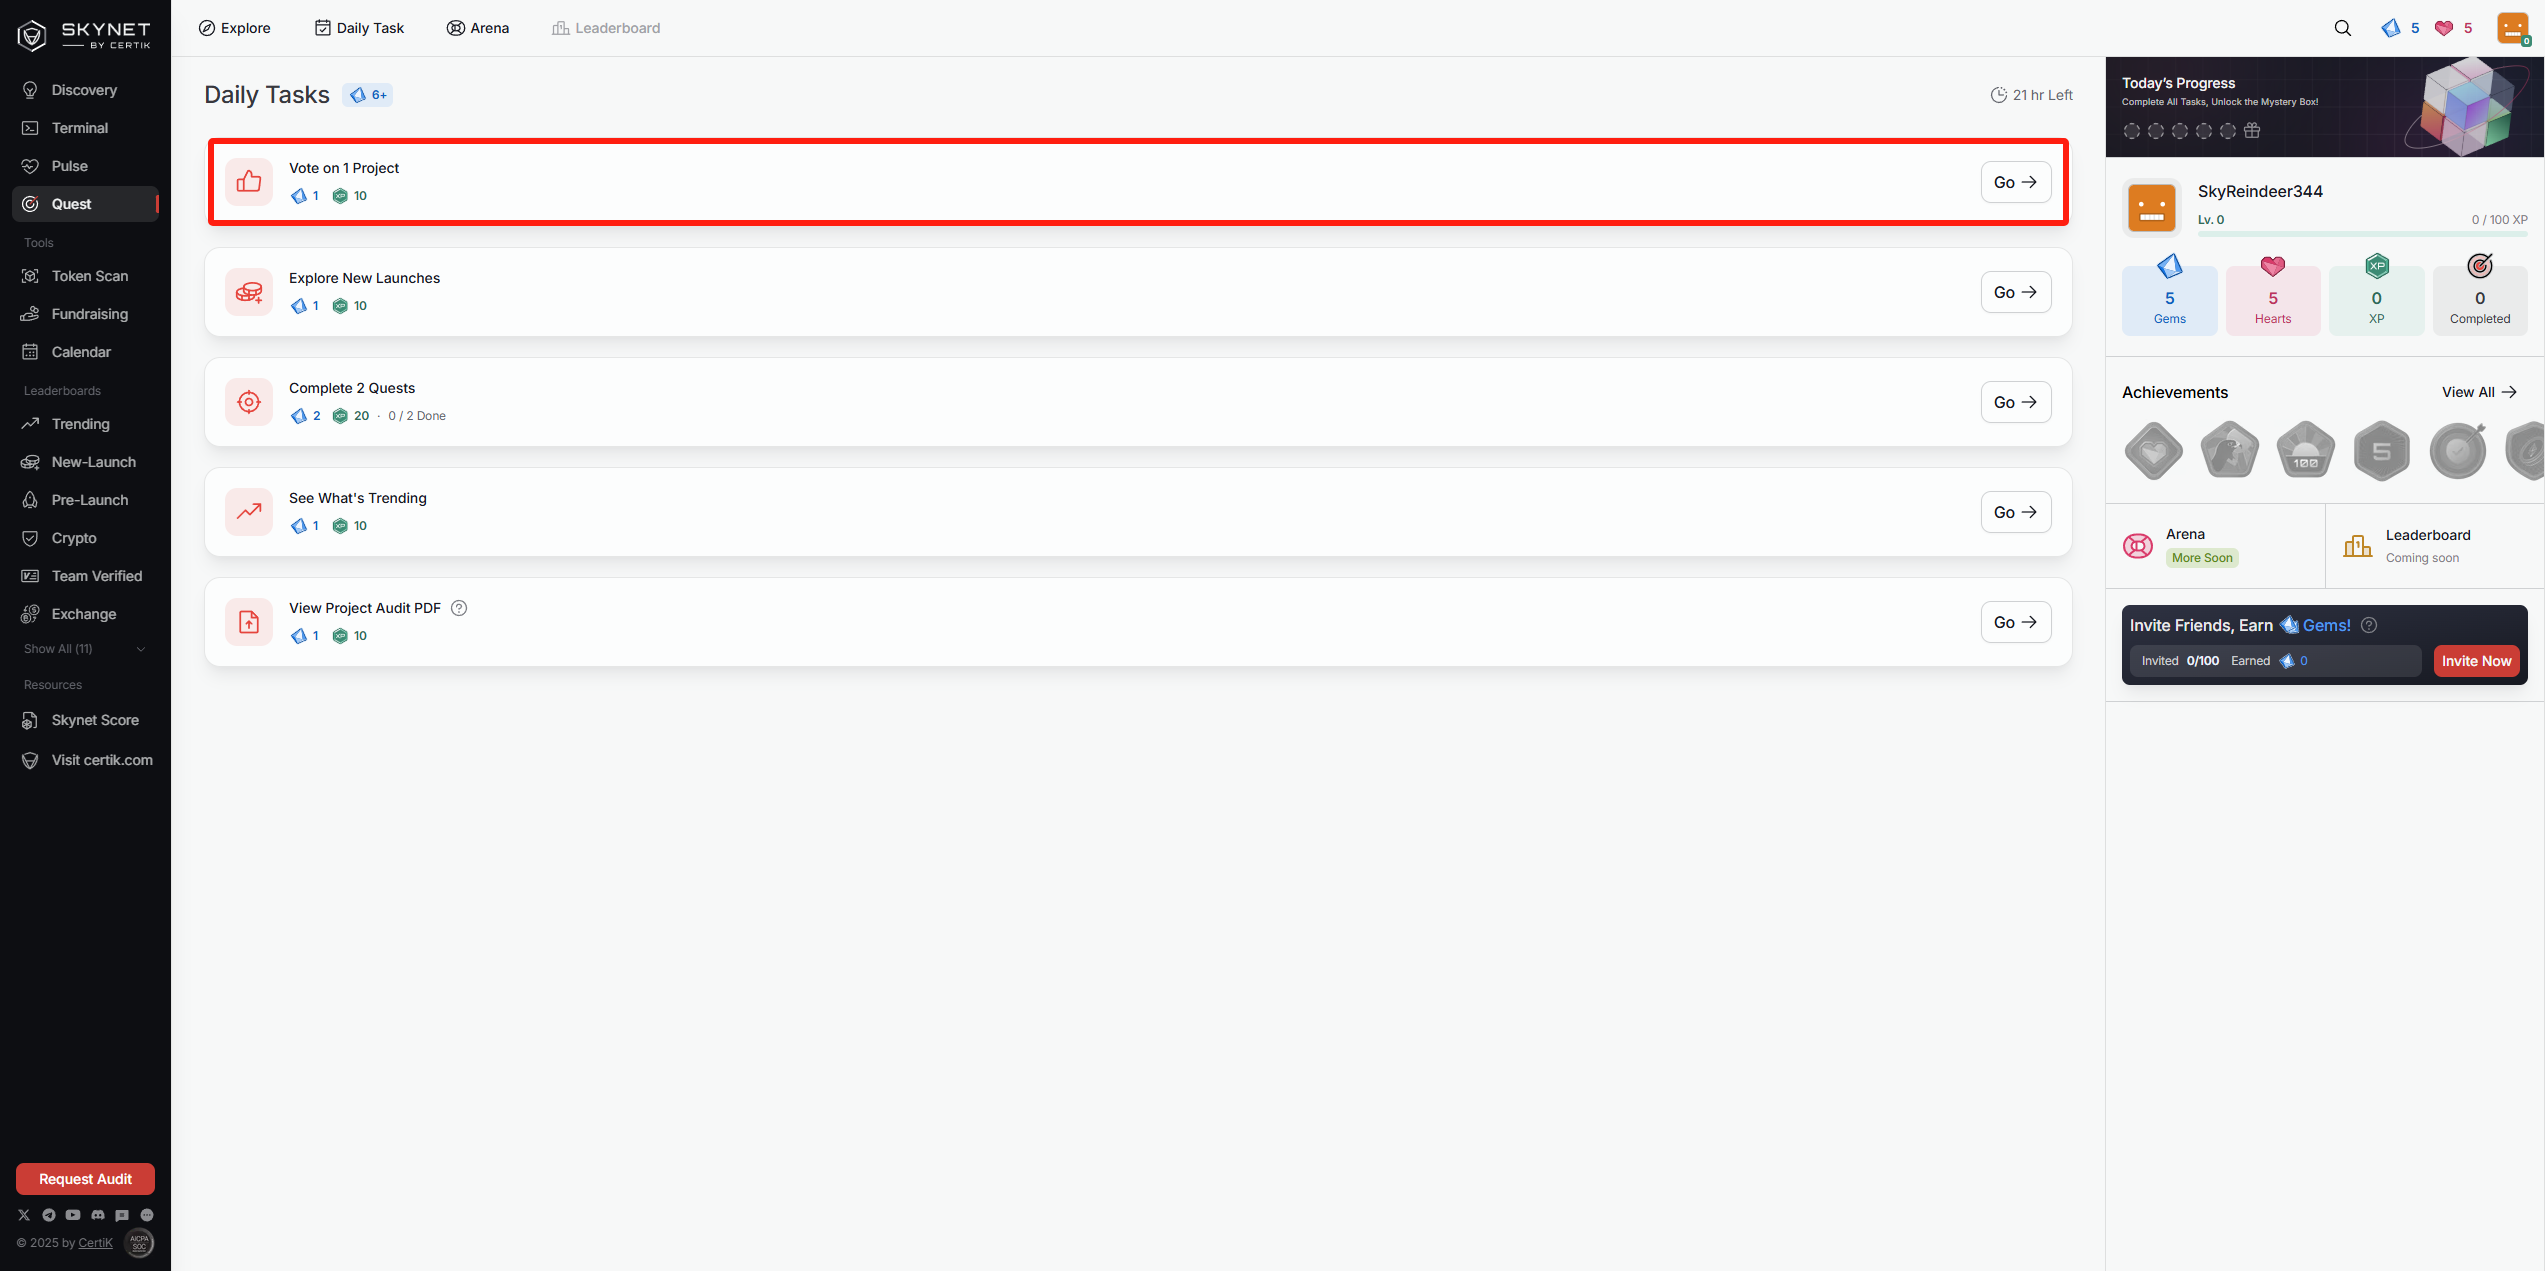Open the Telegram icon in footer
The width and height of the screenshot is (2545, 1271).
(x=49, y=1215)
